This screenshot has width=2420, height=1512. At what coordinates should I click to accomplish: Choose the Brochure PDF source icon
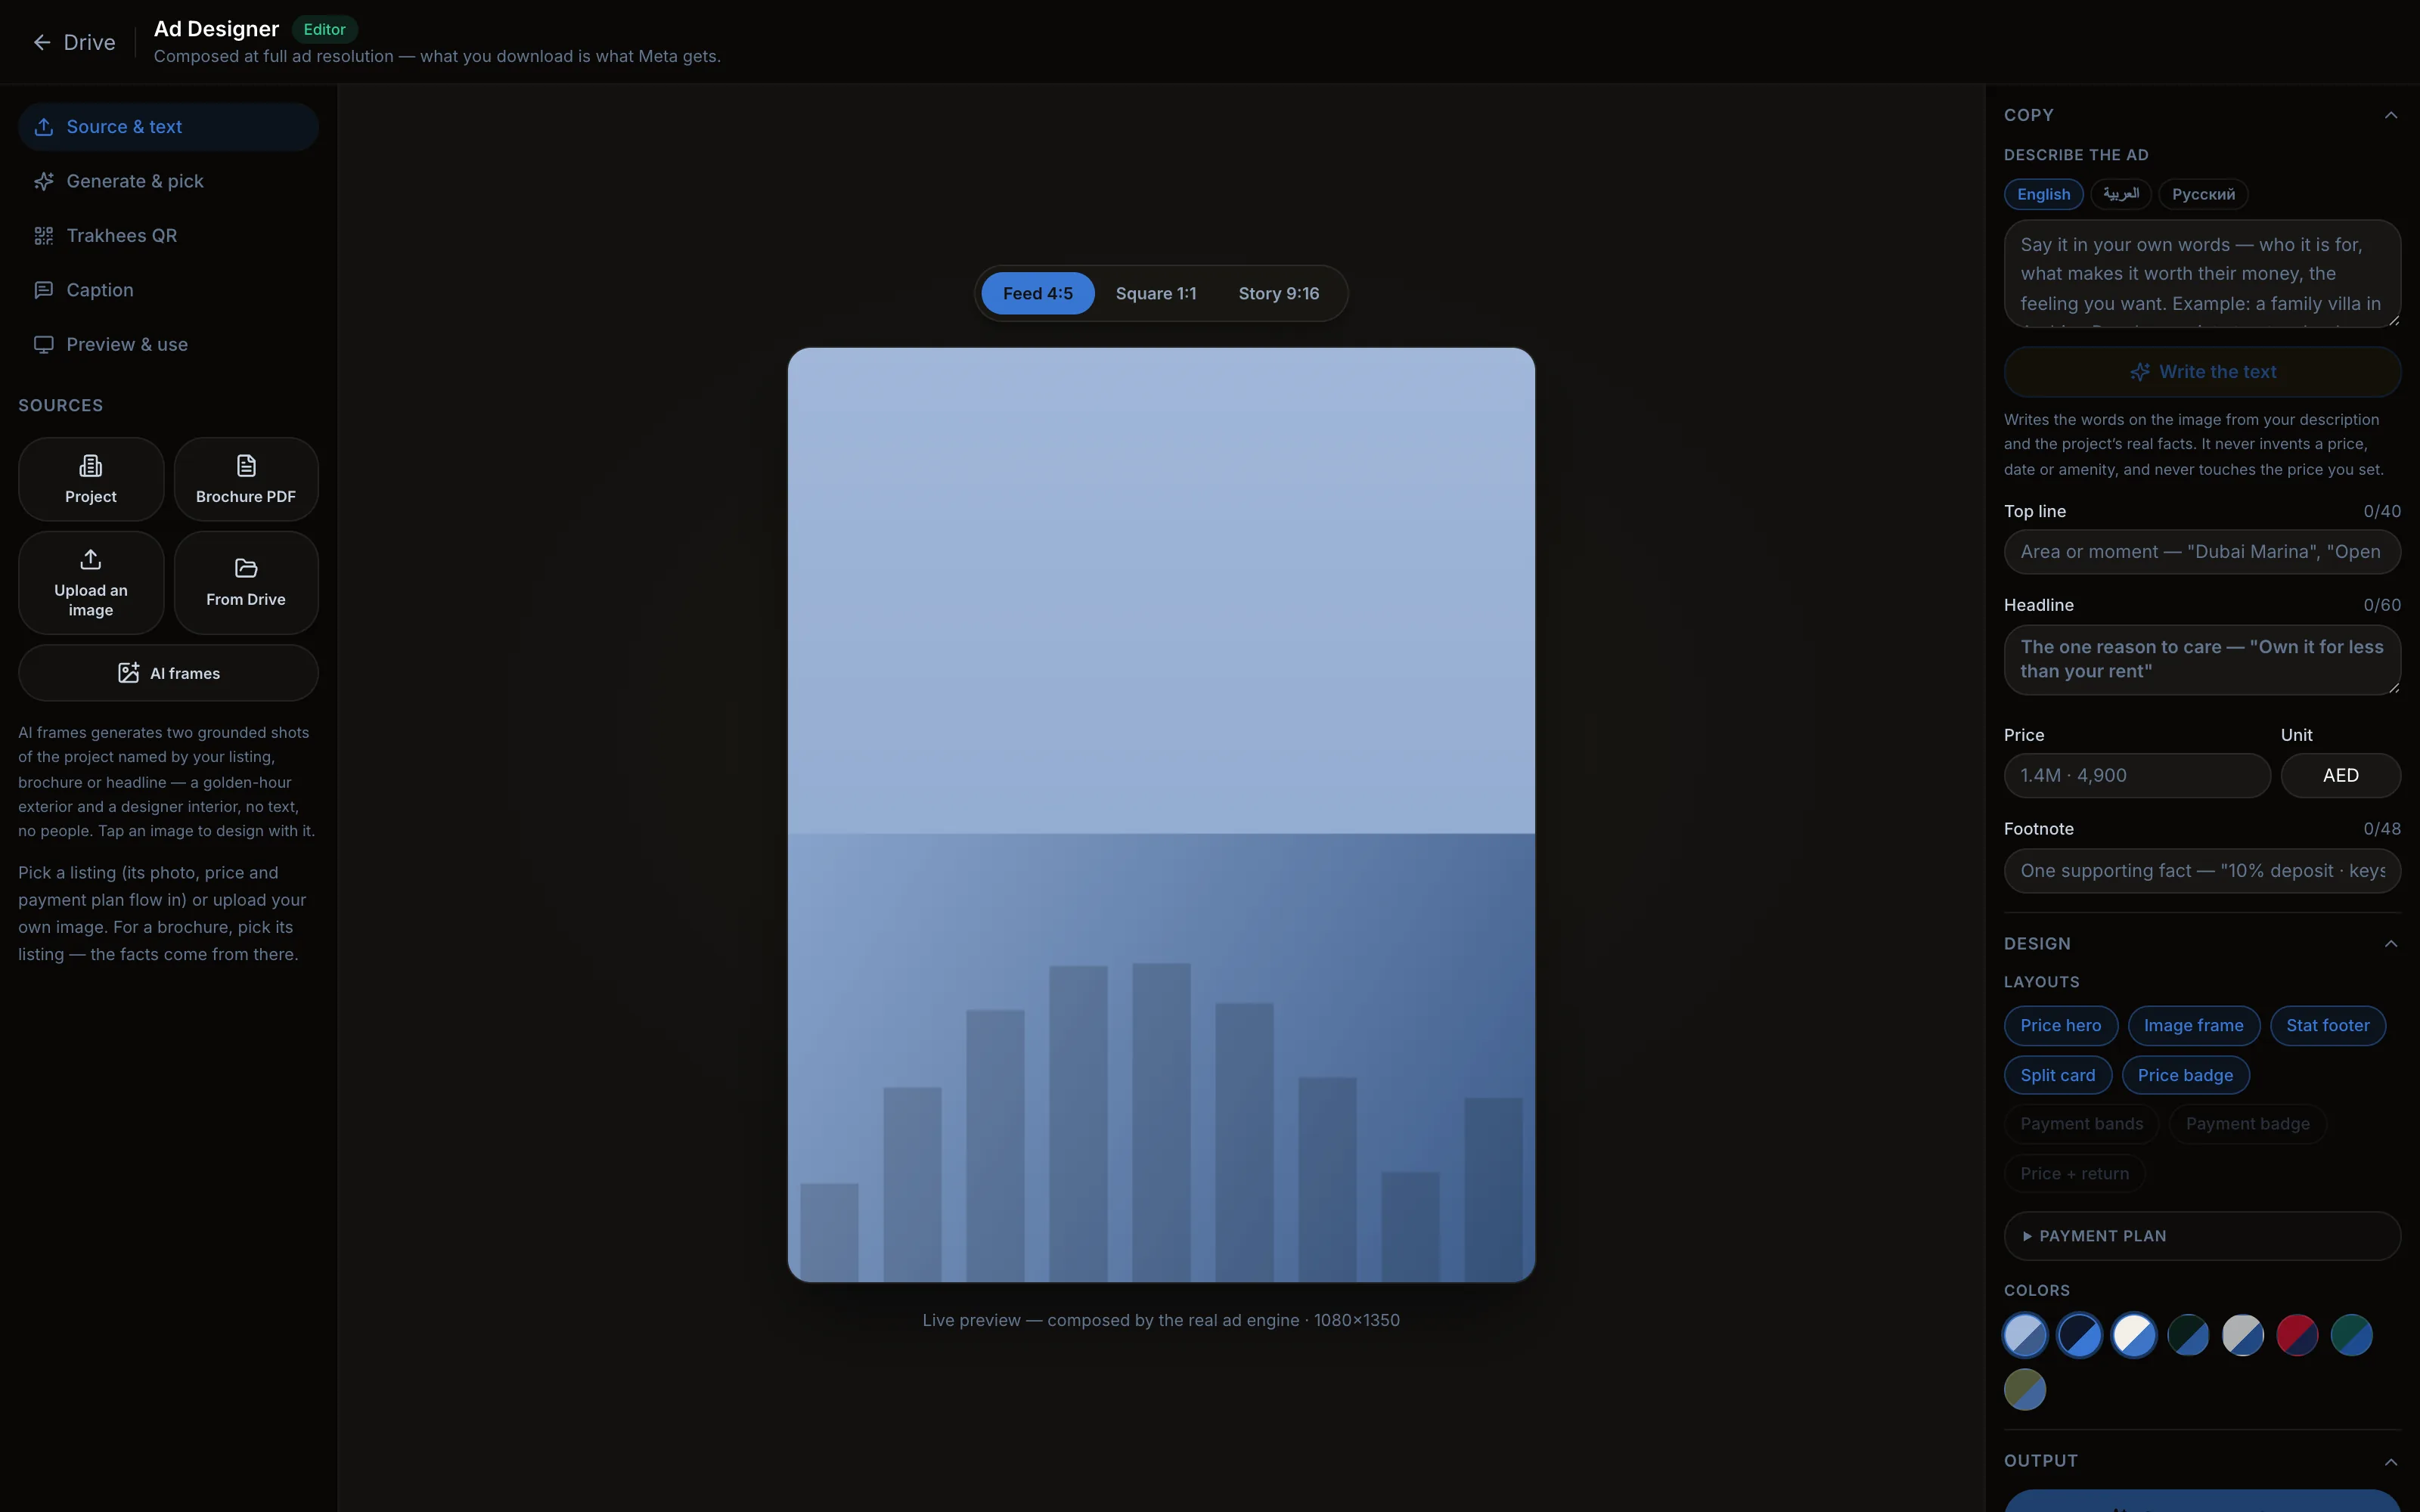point(246,466)
